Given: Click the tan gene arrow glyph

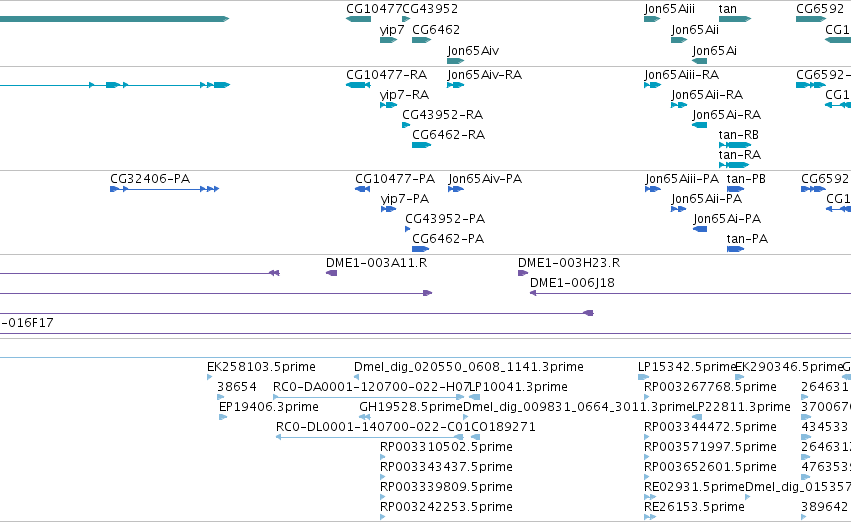Looking at the screenshot, I should pyautogui.click(x=735, y=19).
